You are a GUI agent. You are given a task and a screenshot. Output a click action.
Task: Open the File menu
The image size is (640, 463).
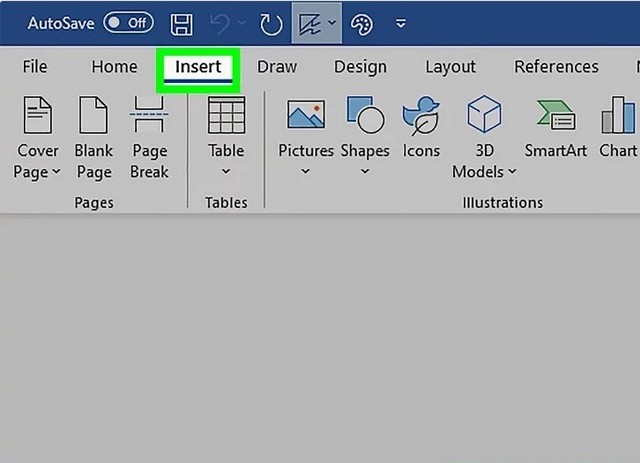[35, 67]
